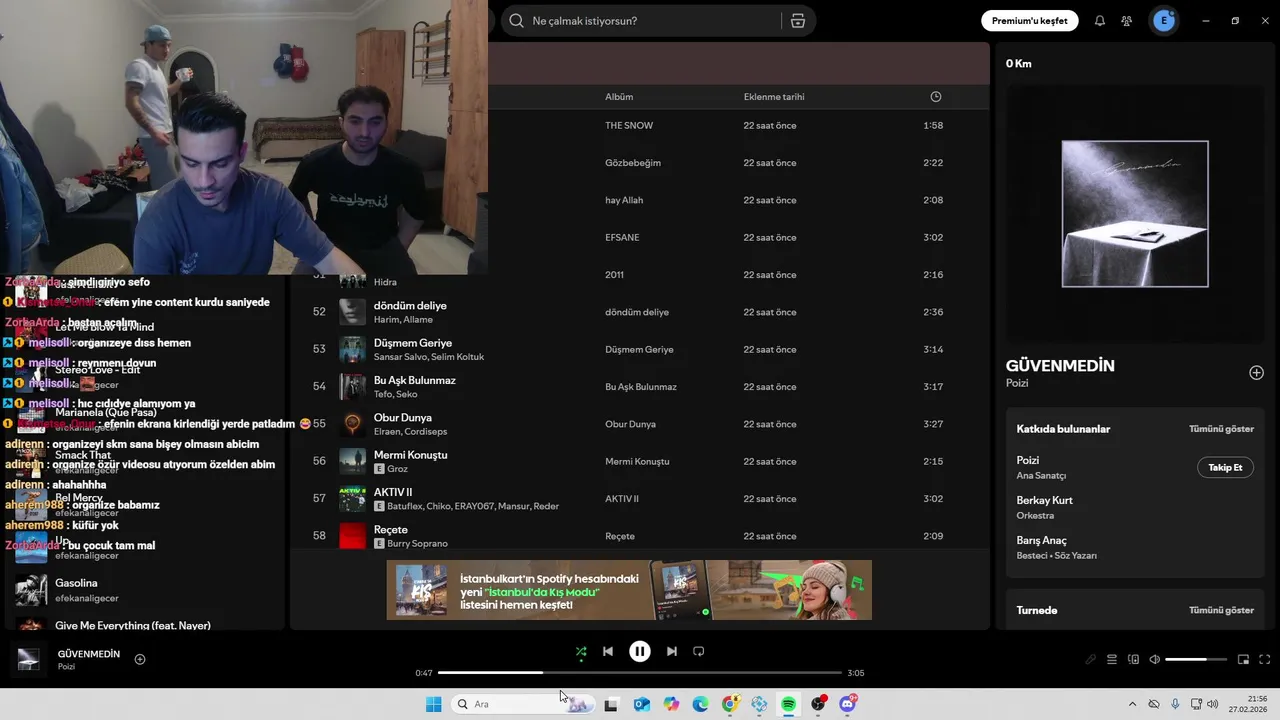
Task: Sort by duration clock icon
Action: (936, 97)
